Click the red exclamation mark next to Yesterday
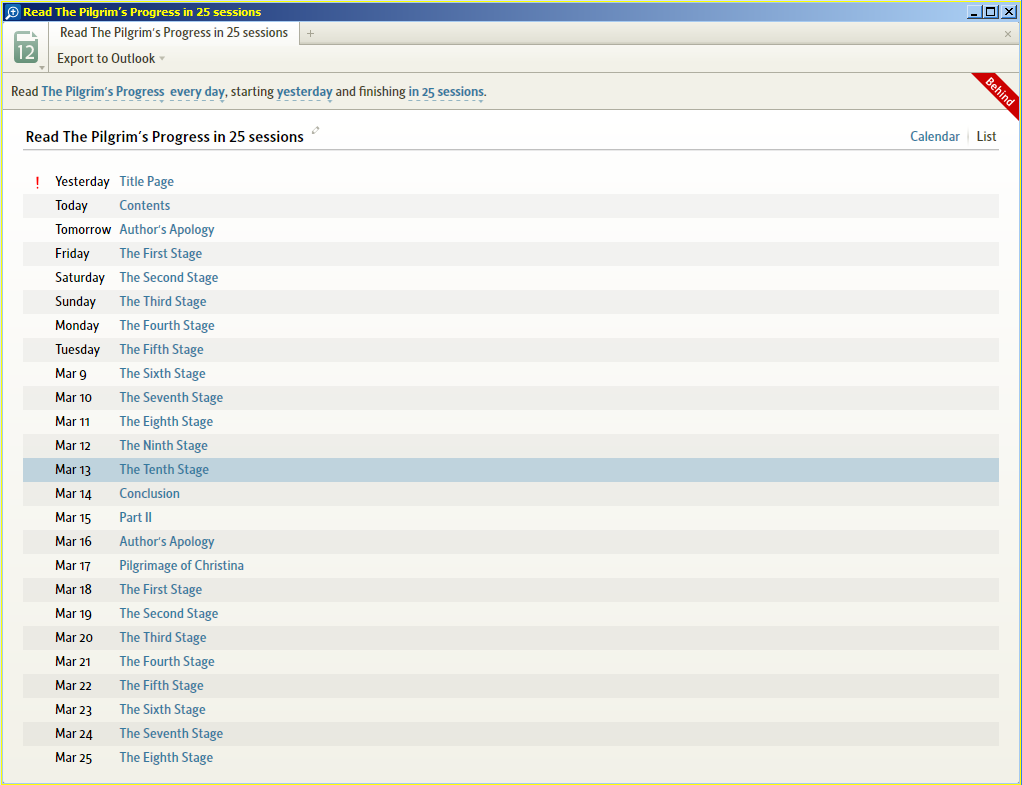The width and height of the screenshot is (1022, 785). (37, 183)
